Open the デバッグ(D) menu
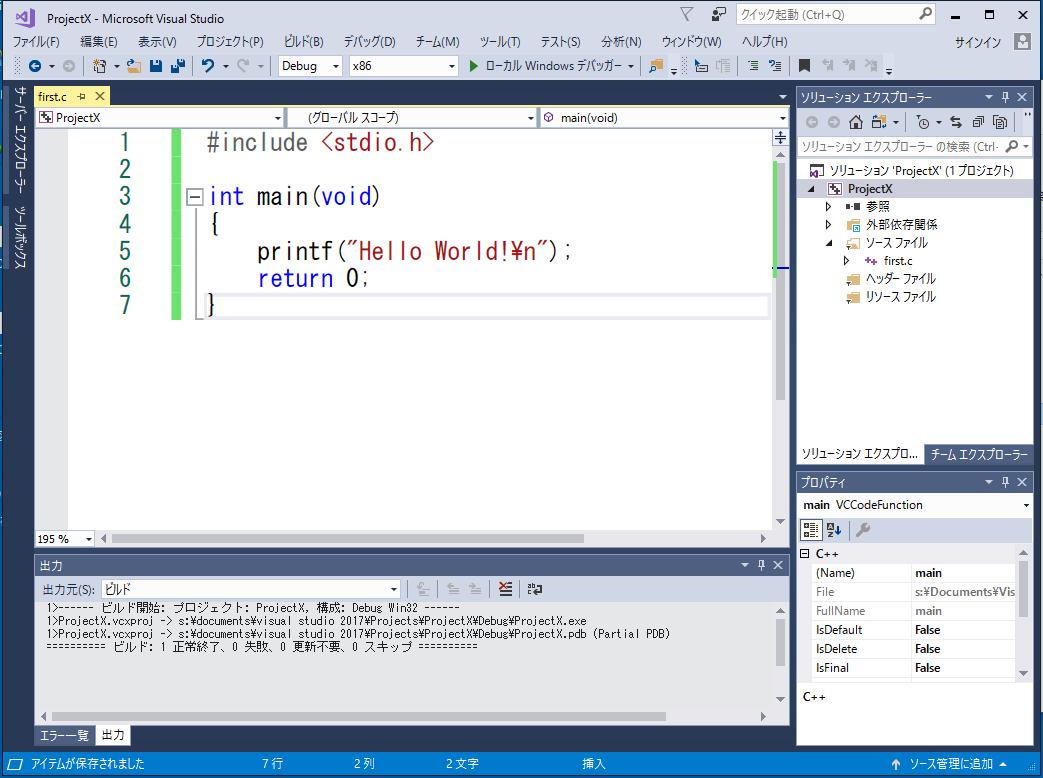 click(369, 42)
